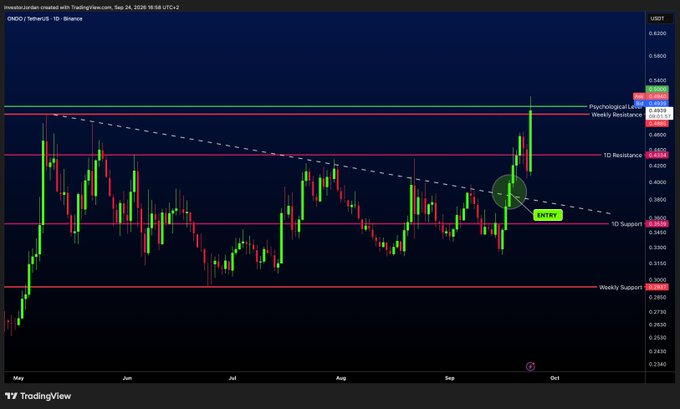Click the 0.2430 price axis tick

[x=657, y=351]
